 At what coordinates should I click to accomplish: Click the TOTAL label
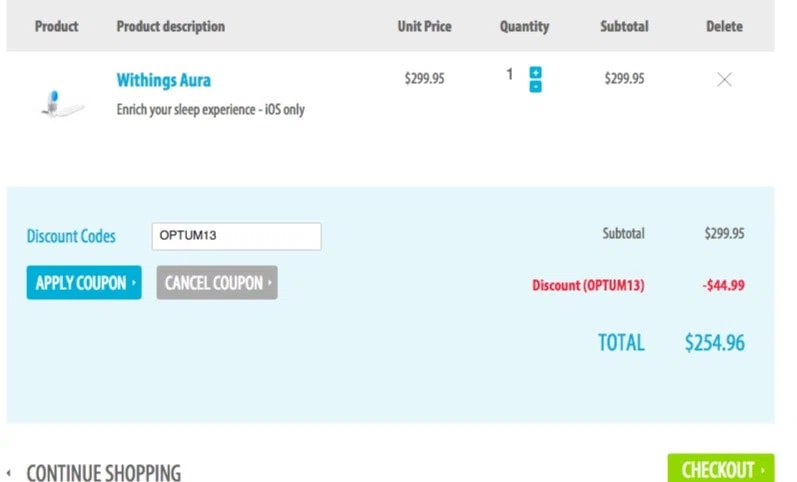click(621, 343)
